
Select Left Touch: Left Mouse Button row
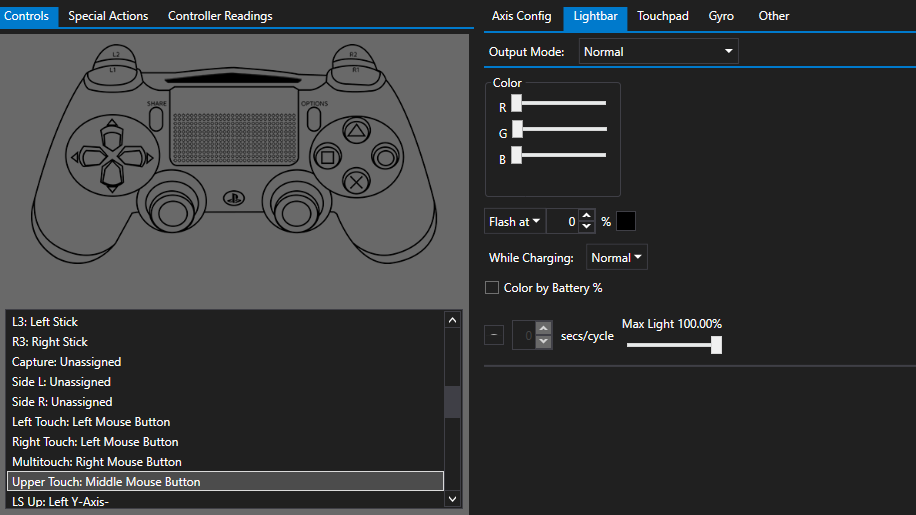click(x=225, y=422)
